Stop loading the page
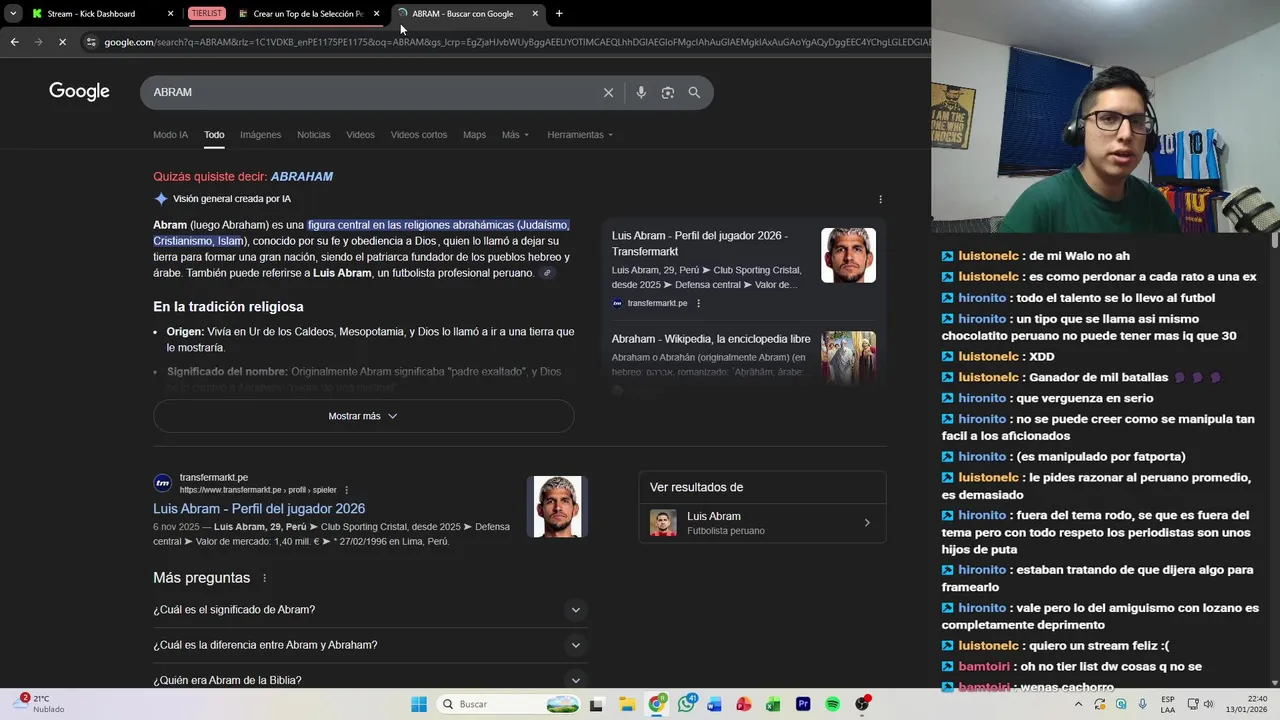Viewport: 1280px width, 720px height. click(x=62, y=42)
